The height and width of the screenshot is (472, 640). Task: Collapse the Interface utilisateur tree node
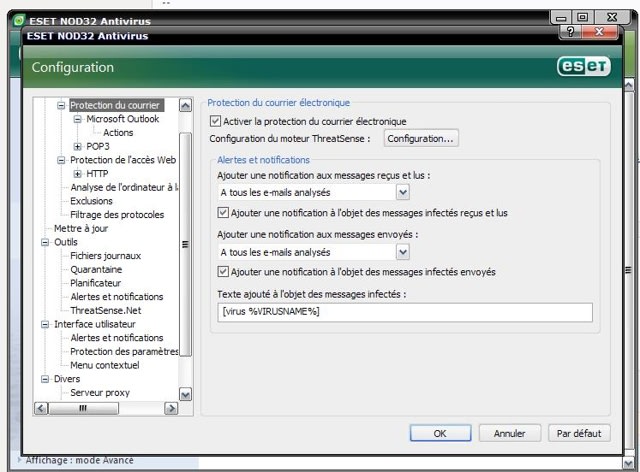click(x=45, y=324)
